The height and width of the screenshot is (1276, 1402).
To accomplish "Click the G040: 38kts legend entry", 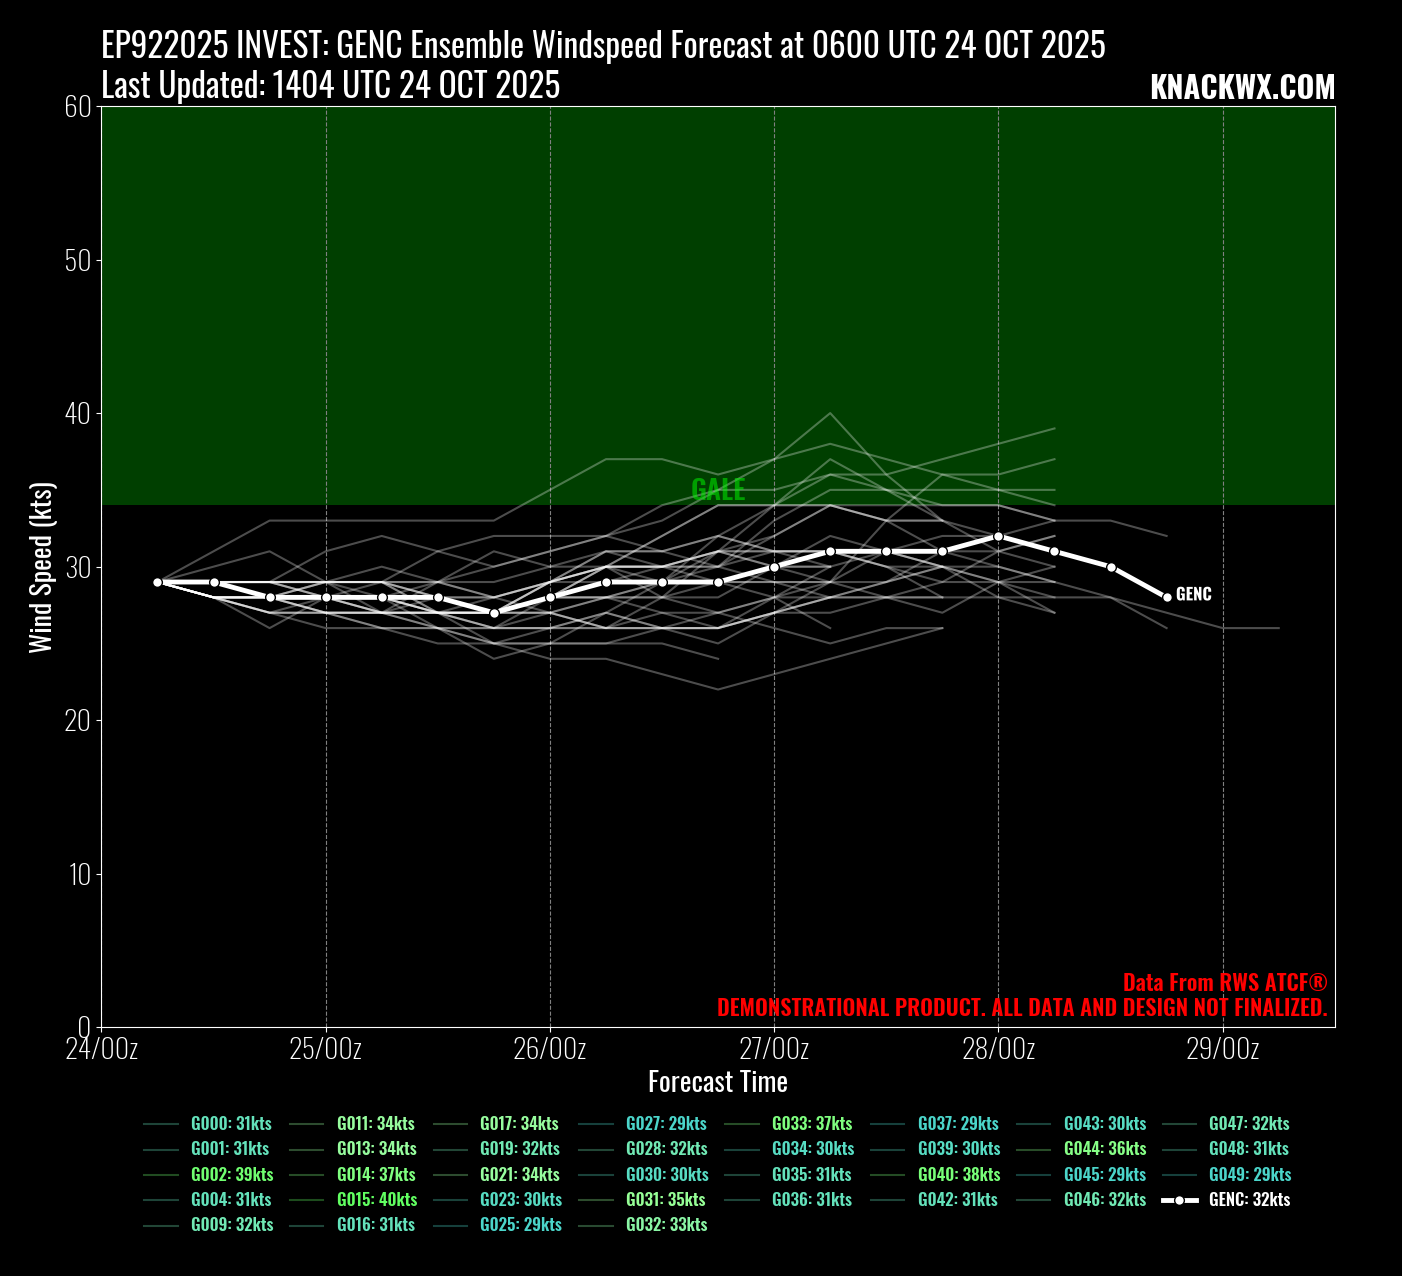I will 959,1174.
